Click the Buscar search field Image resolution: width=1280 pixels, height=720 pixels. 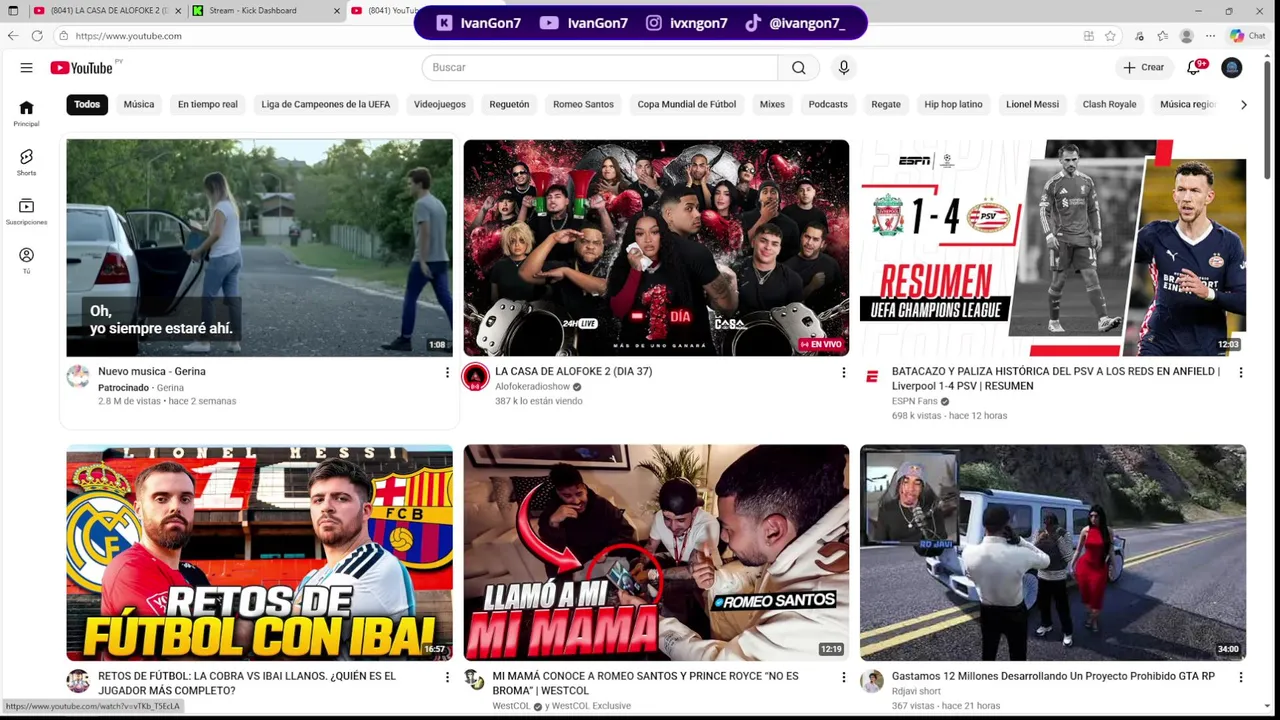[x=600, y=67]
